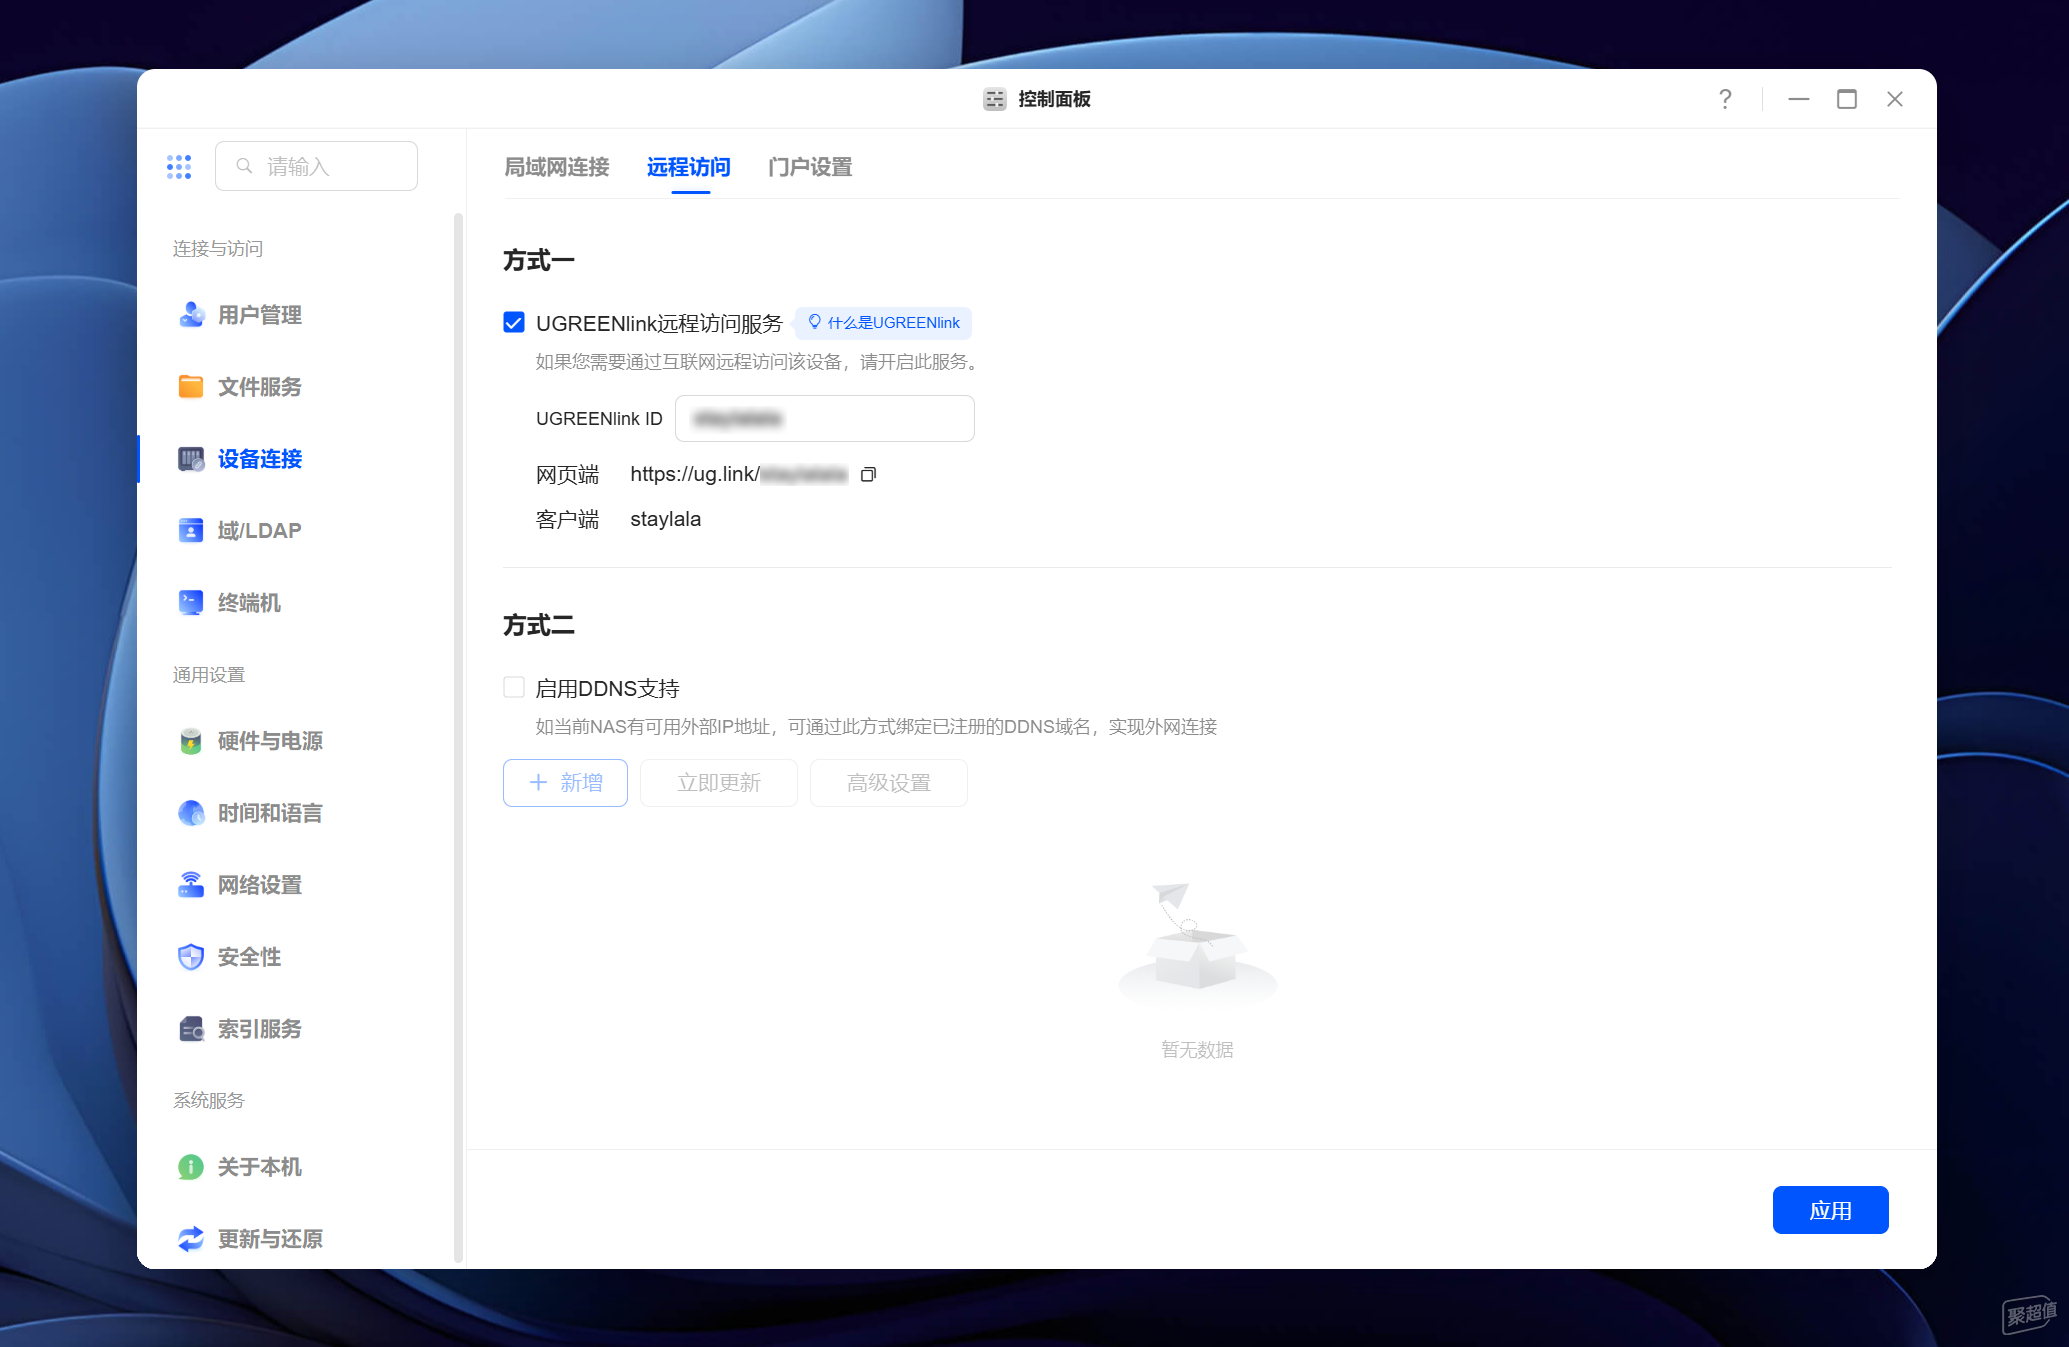Click the Update & Restore (更新与还原) icon
This screenshot has width=2069, height=1347.
191,1239
